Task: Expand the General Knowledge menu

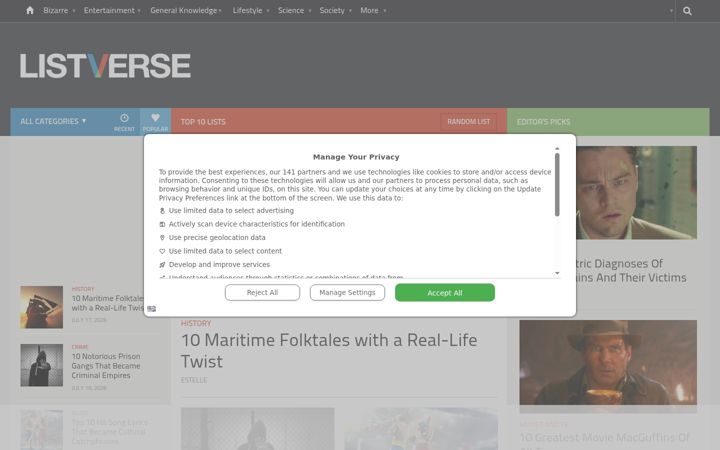Action: point(186,10)
